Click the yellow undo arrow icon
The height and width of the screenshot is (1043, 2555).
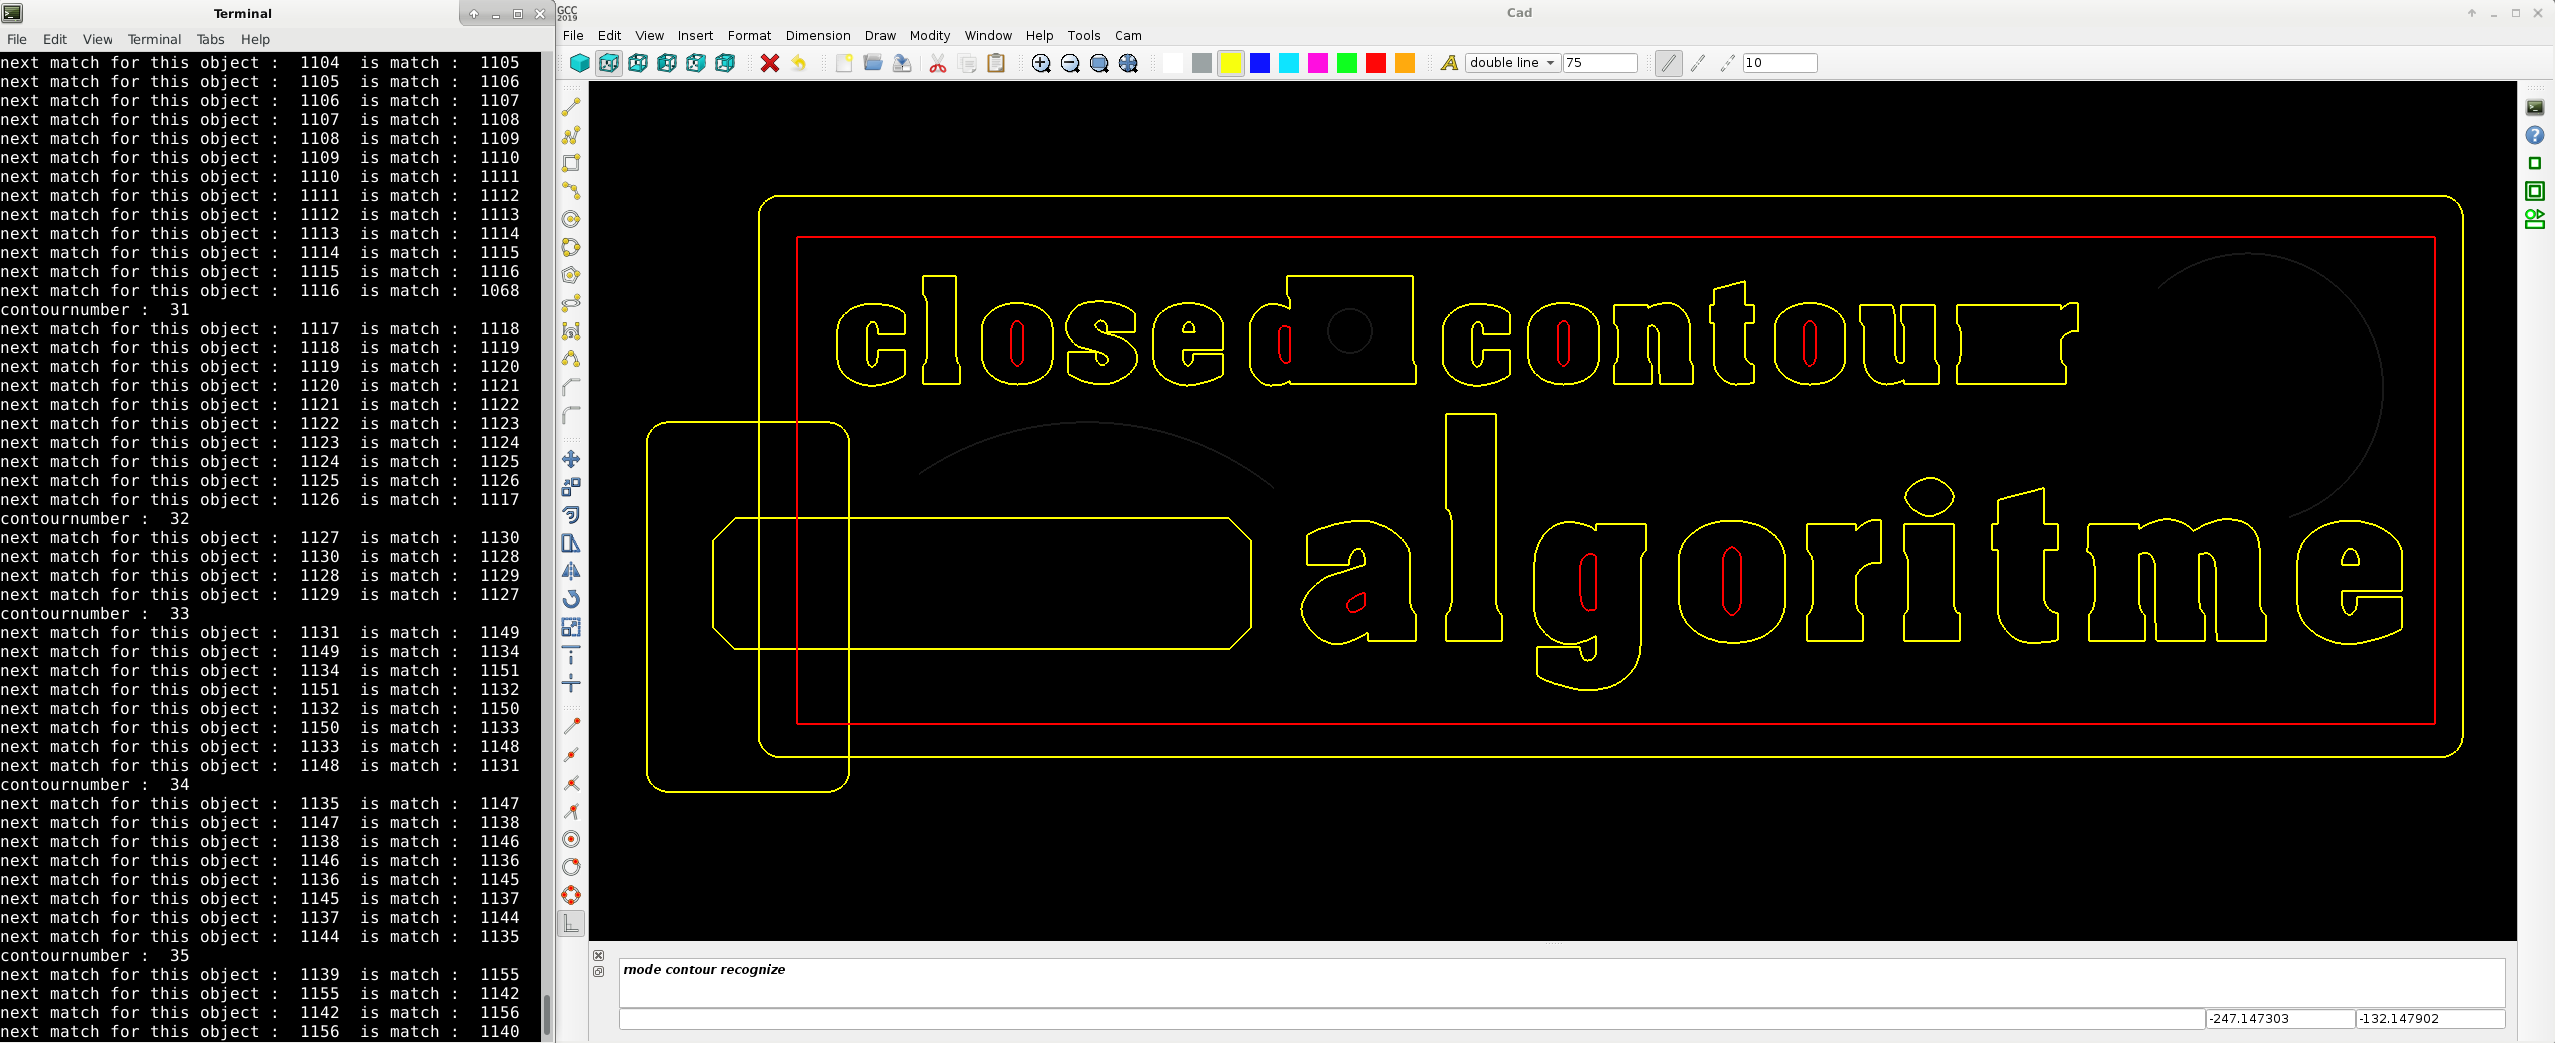[x=799, y=63]
